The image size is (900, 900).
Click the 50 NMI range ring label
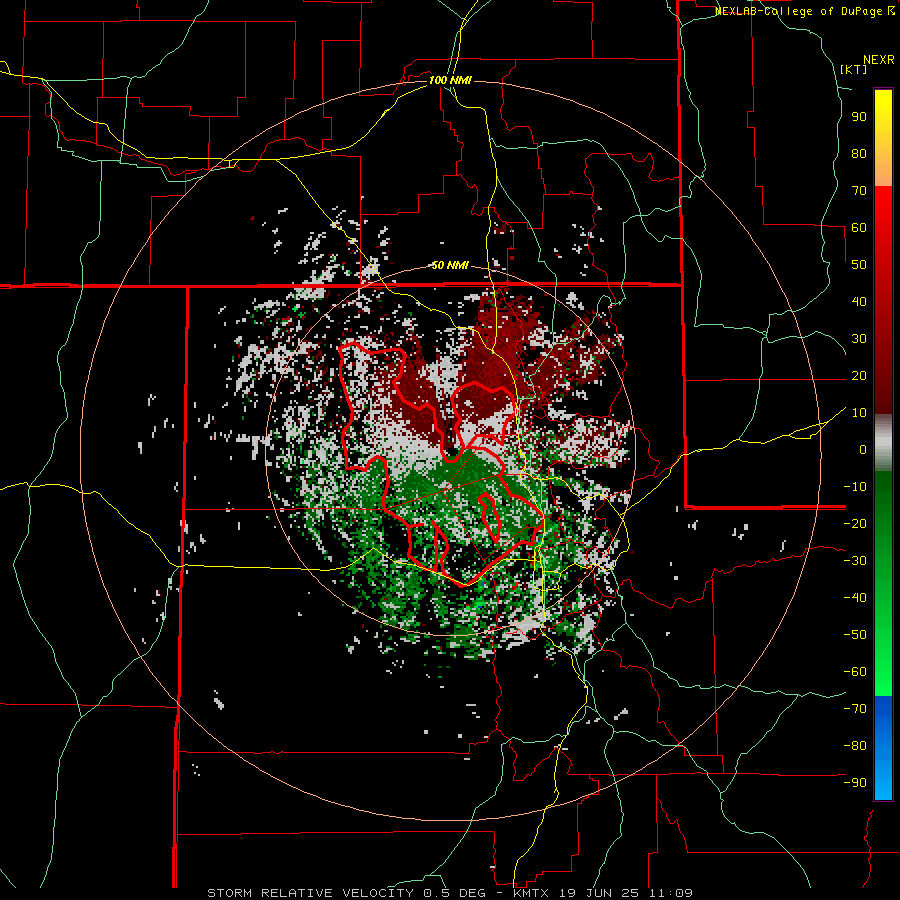coord(450,265)
